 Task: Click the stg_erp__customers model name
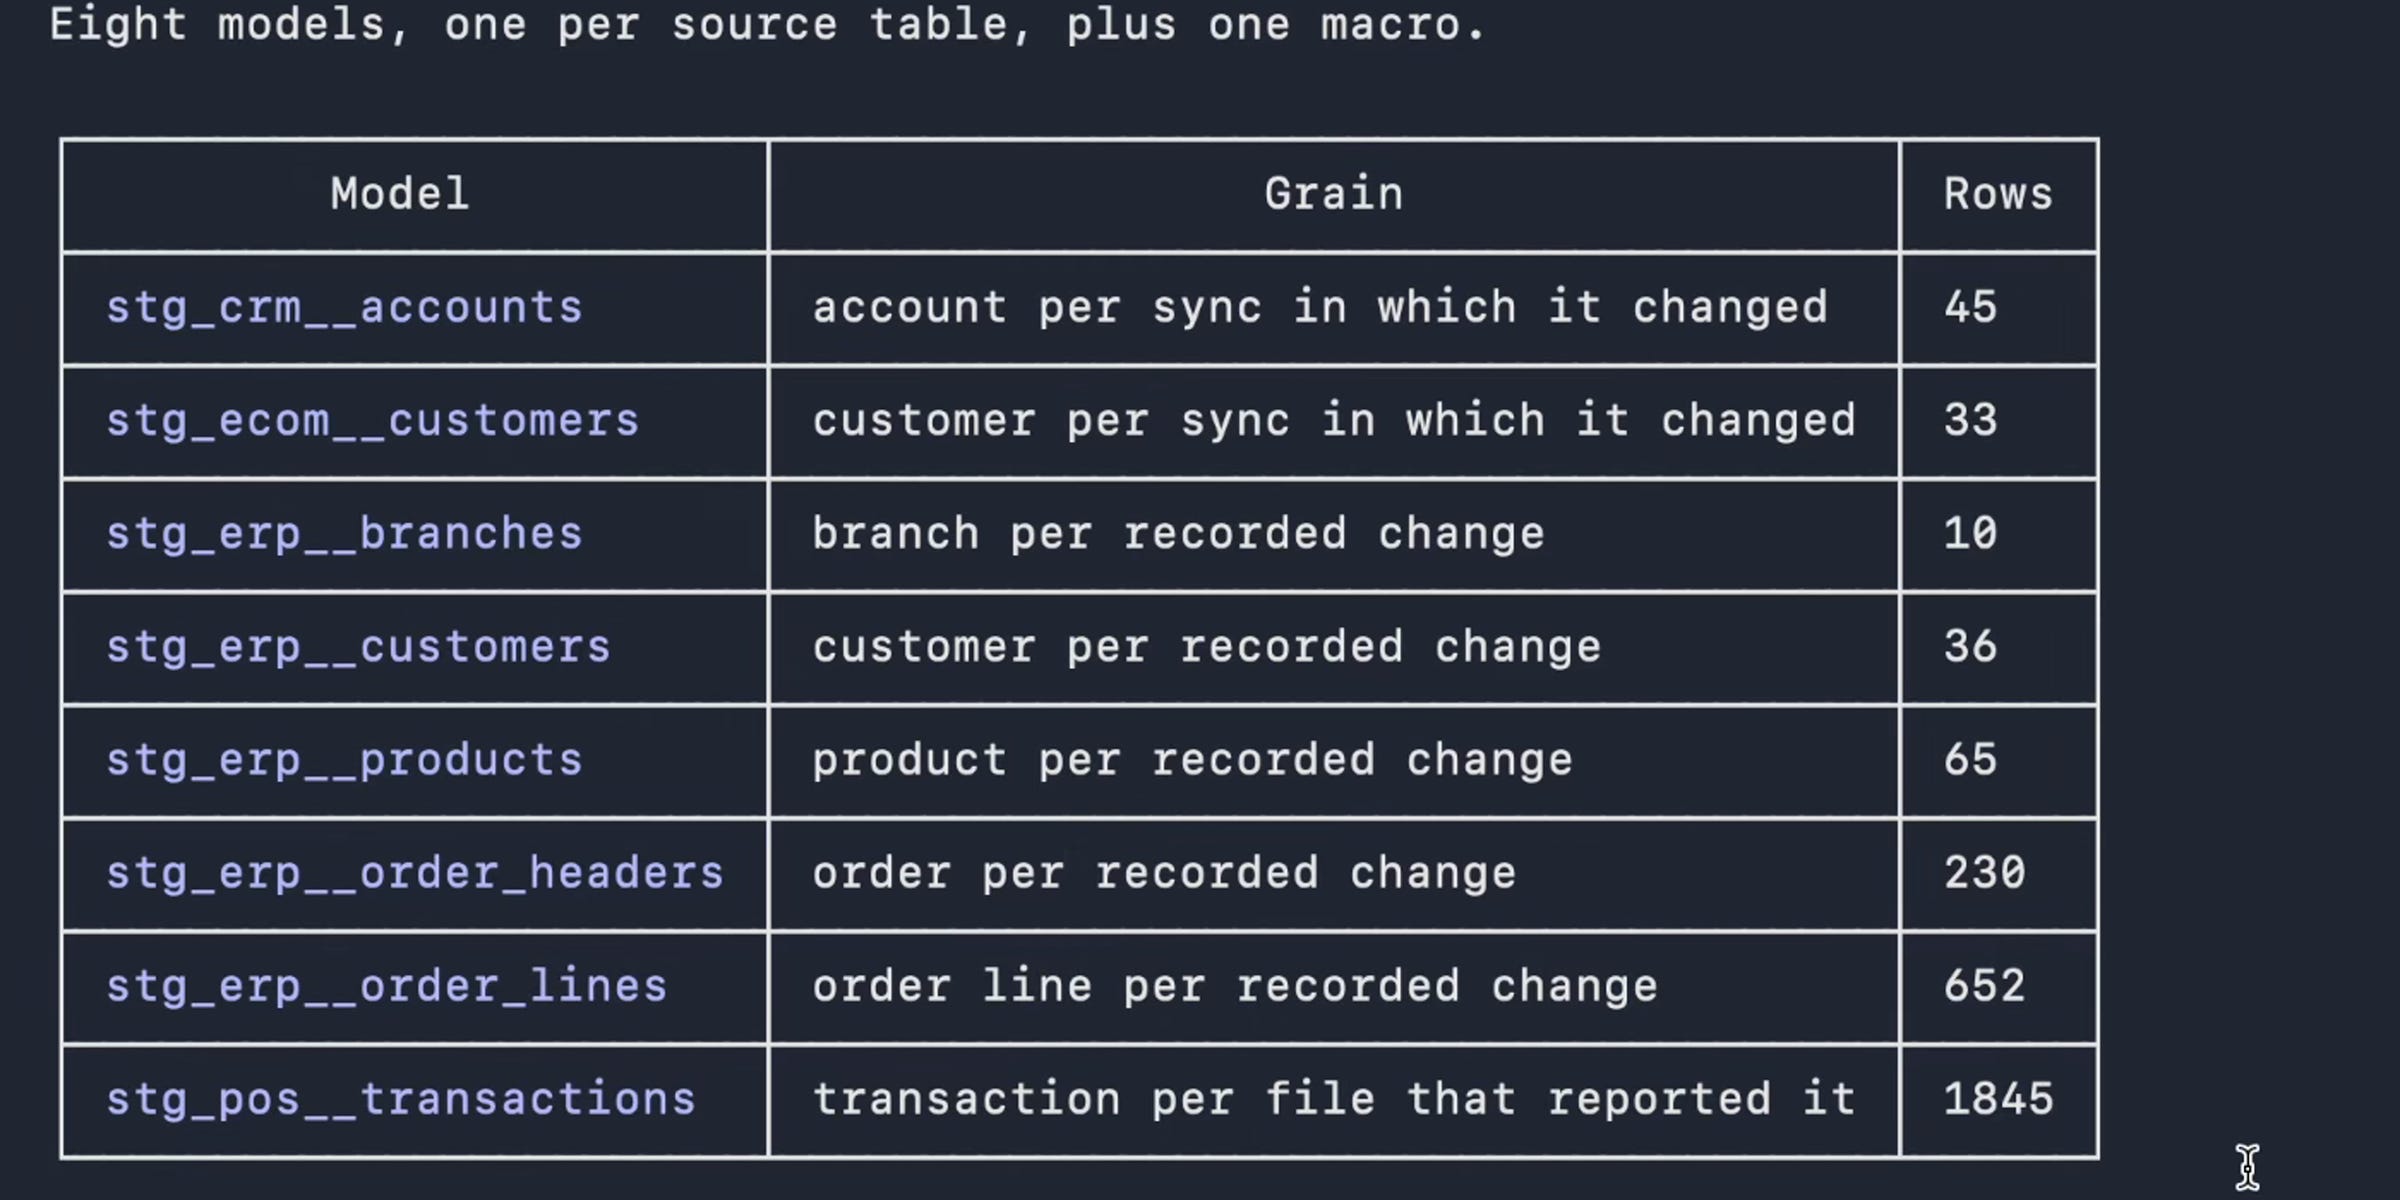click(x=358, y=646)
